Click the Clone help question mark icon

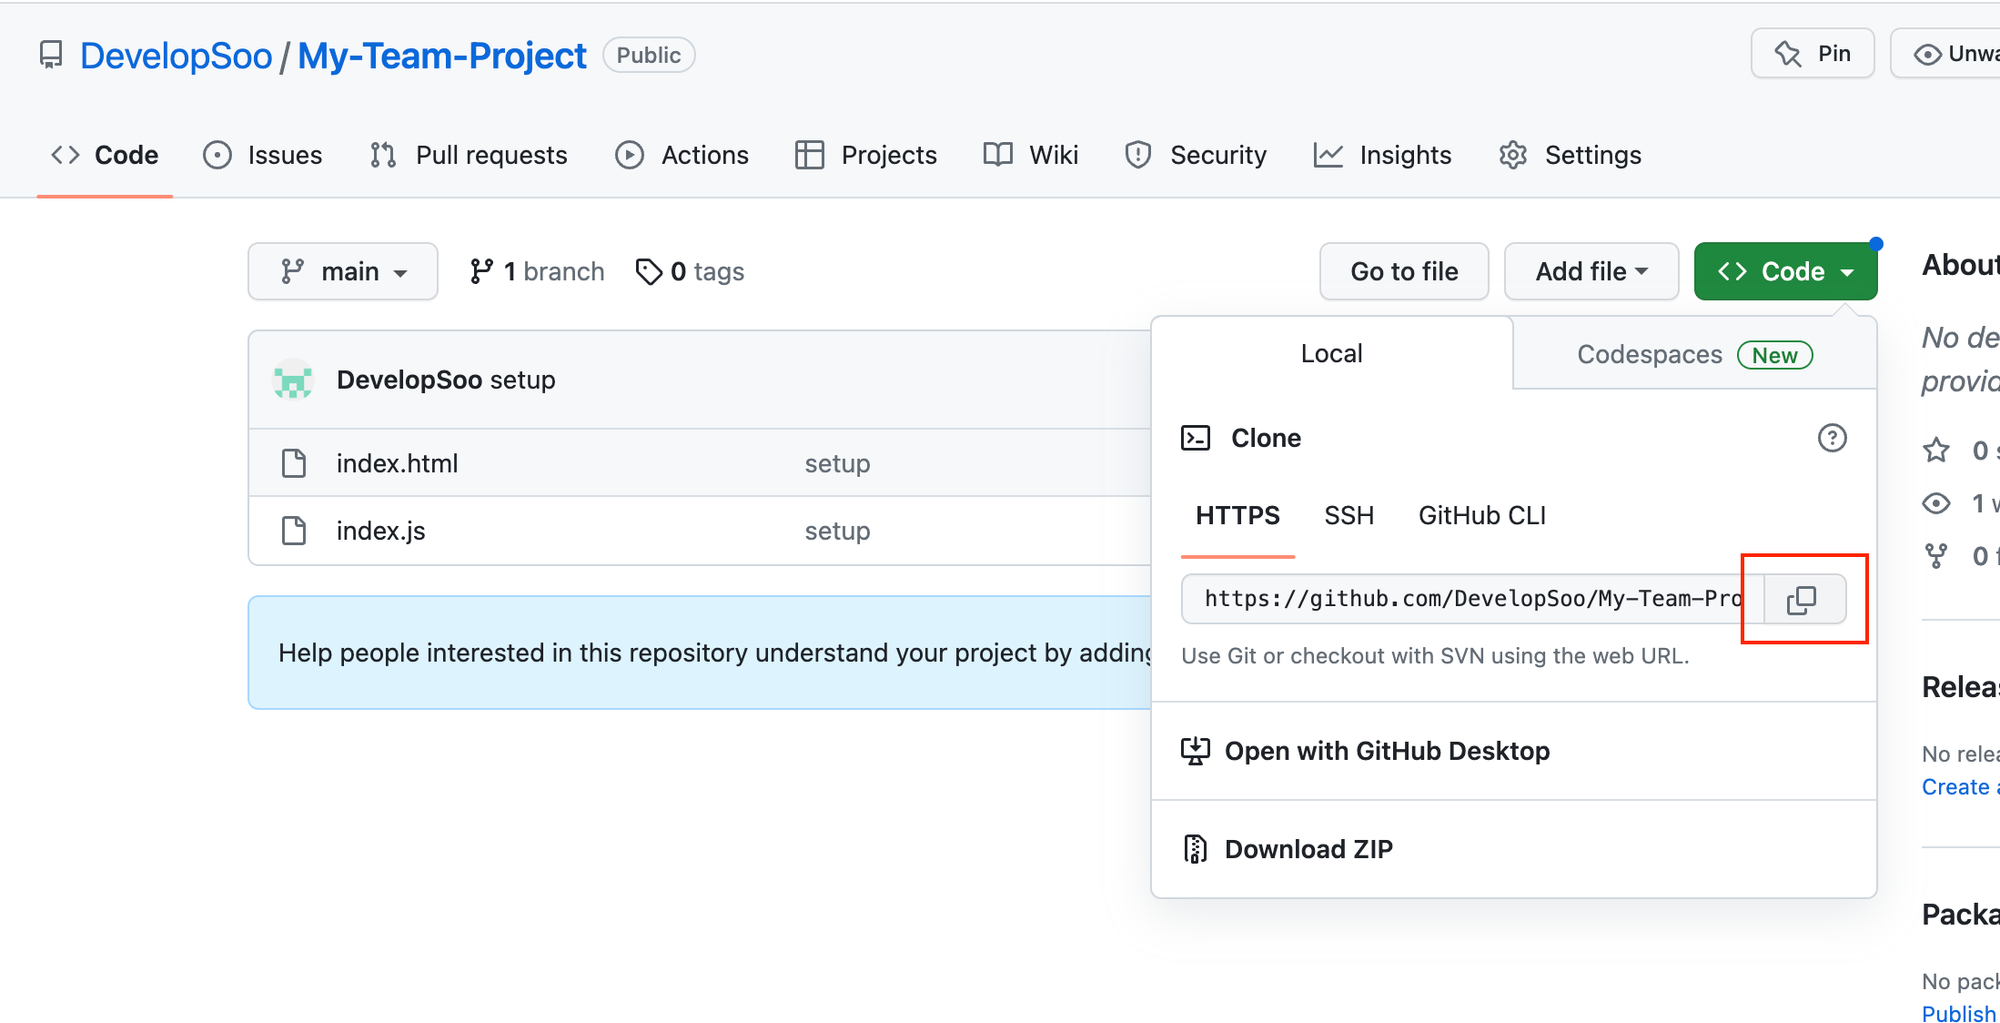point(1831,438)
